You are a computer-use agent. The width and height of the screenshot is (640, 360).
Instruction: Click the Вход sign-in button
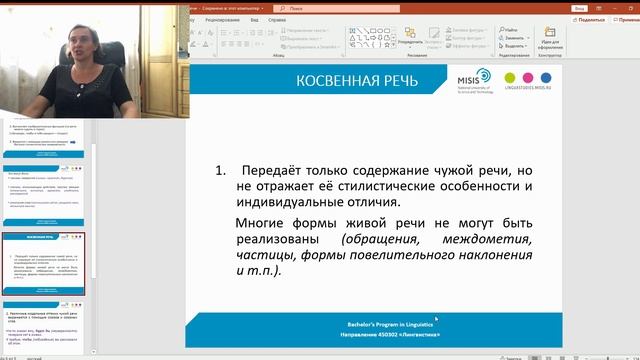(579, 9)
